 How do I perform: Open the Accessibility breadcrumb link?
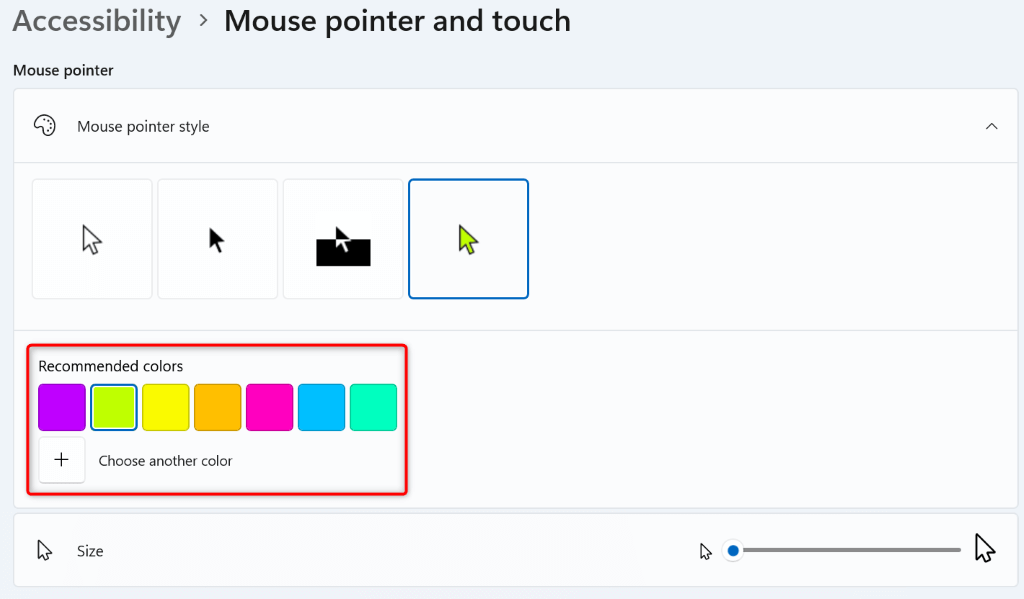(96, 21)
